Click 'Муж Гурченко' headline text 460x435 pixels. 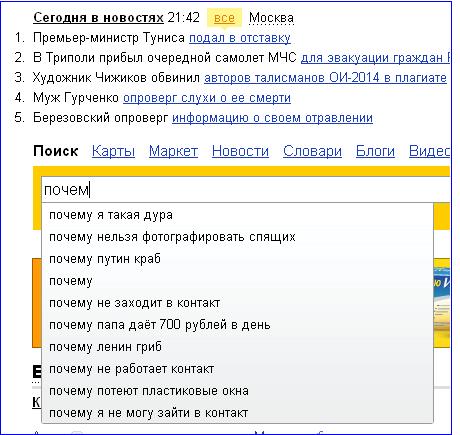coord(76,98)
